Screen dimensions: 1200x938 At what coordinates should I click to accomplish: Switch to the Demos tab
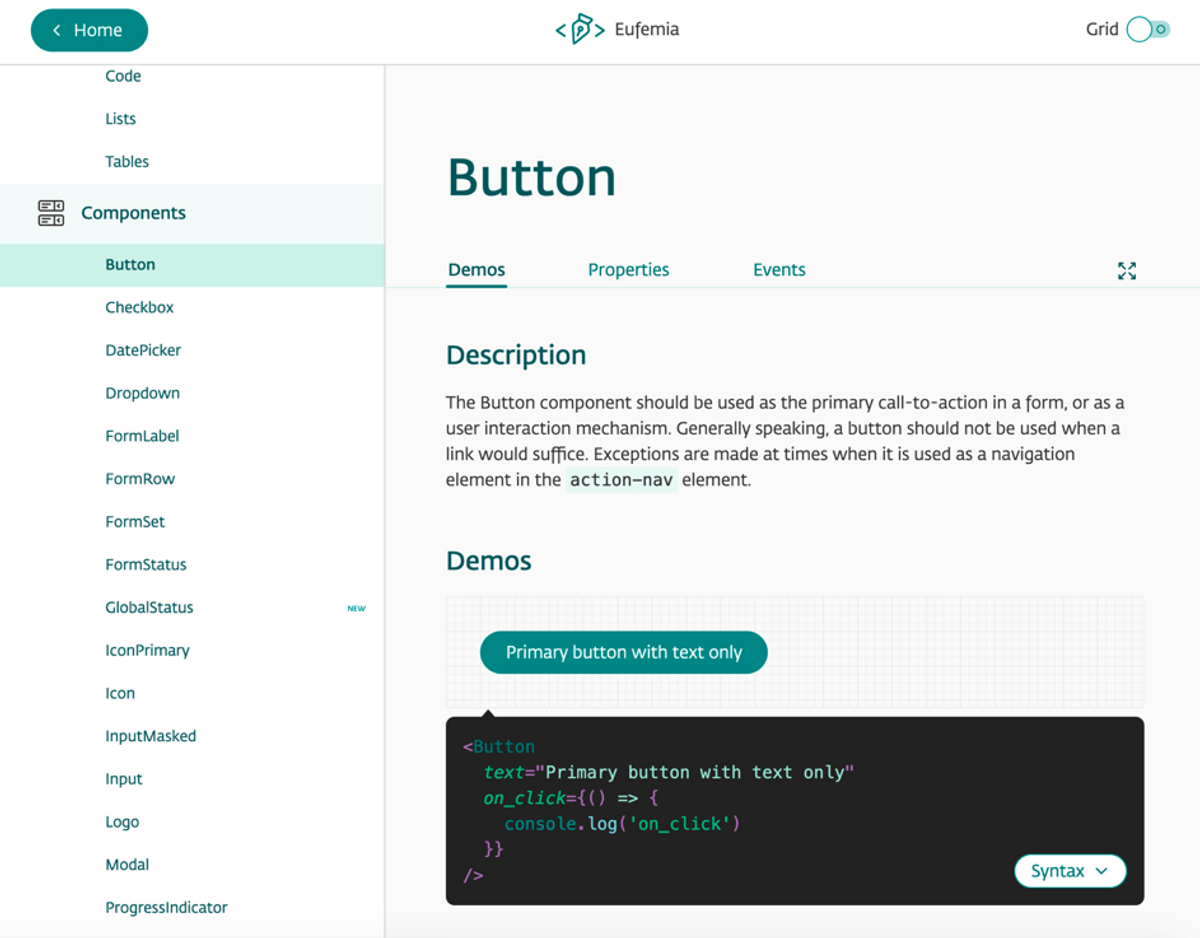(x=476, y=270)
